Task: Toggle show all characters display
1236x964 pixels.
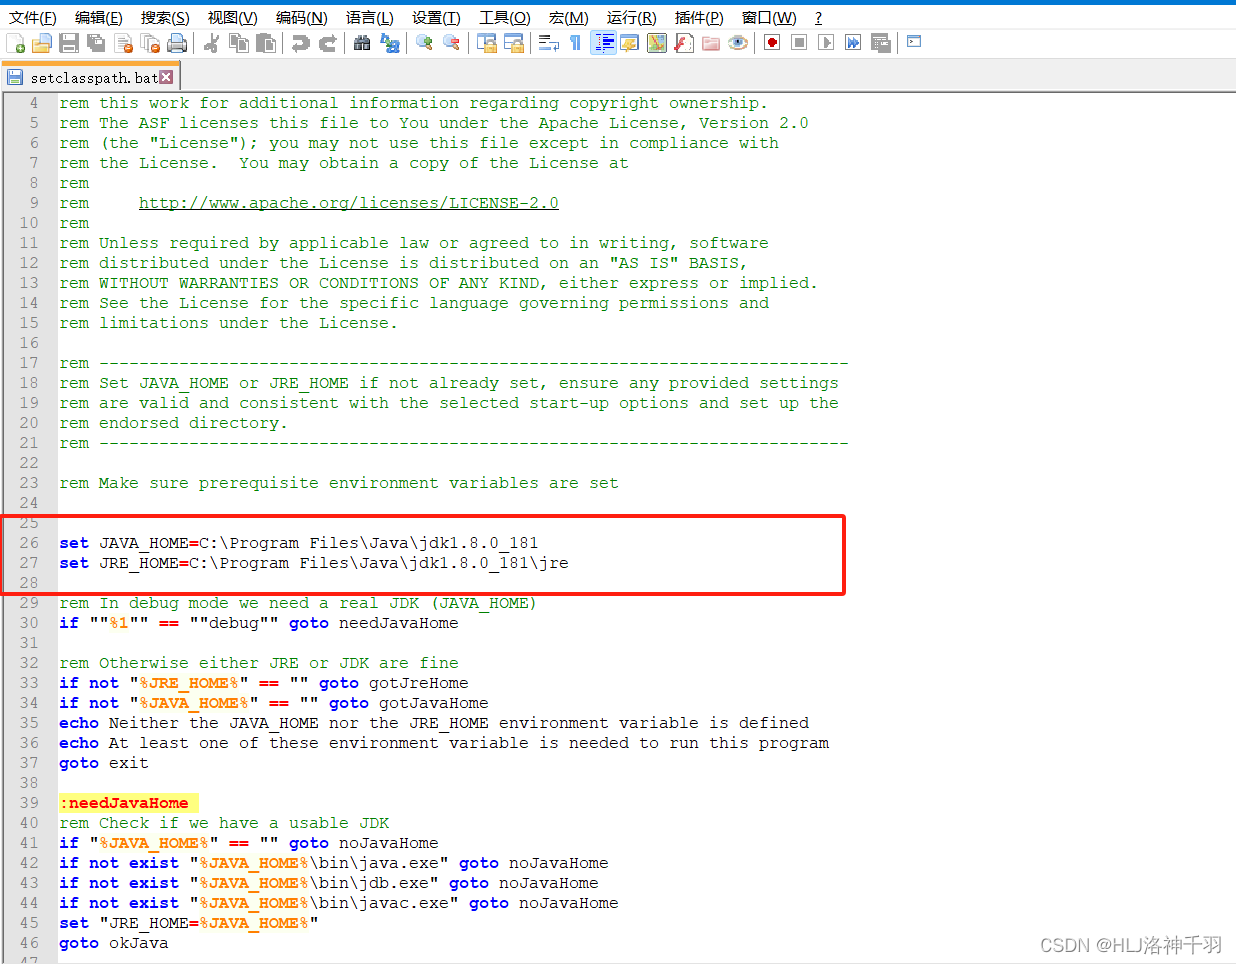Action: pyautogui.click(x=574, y=43)
